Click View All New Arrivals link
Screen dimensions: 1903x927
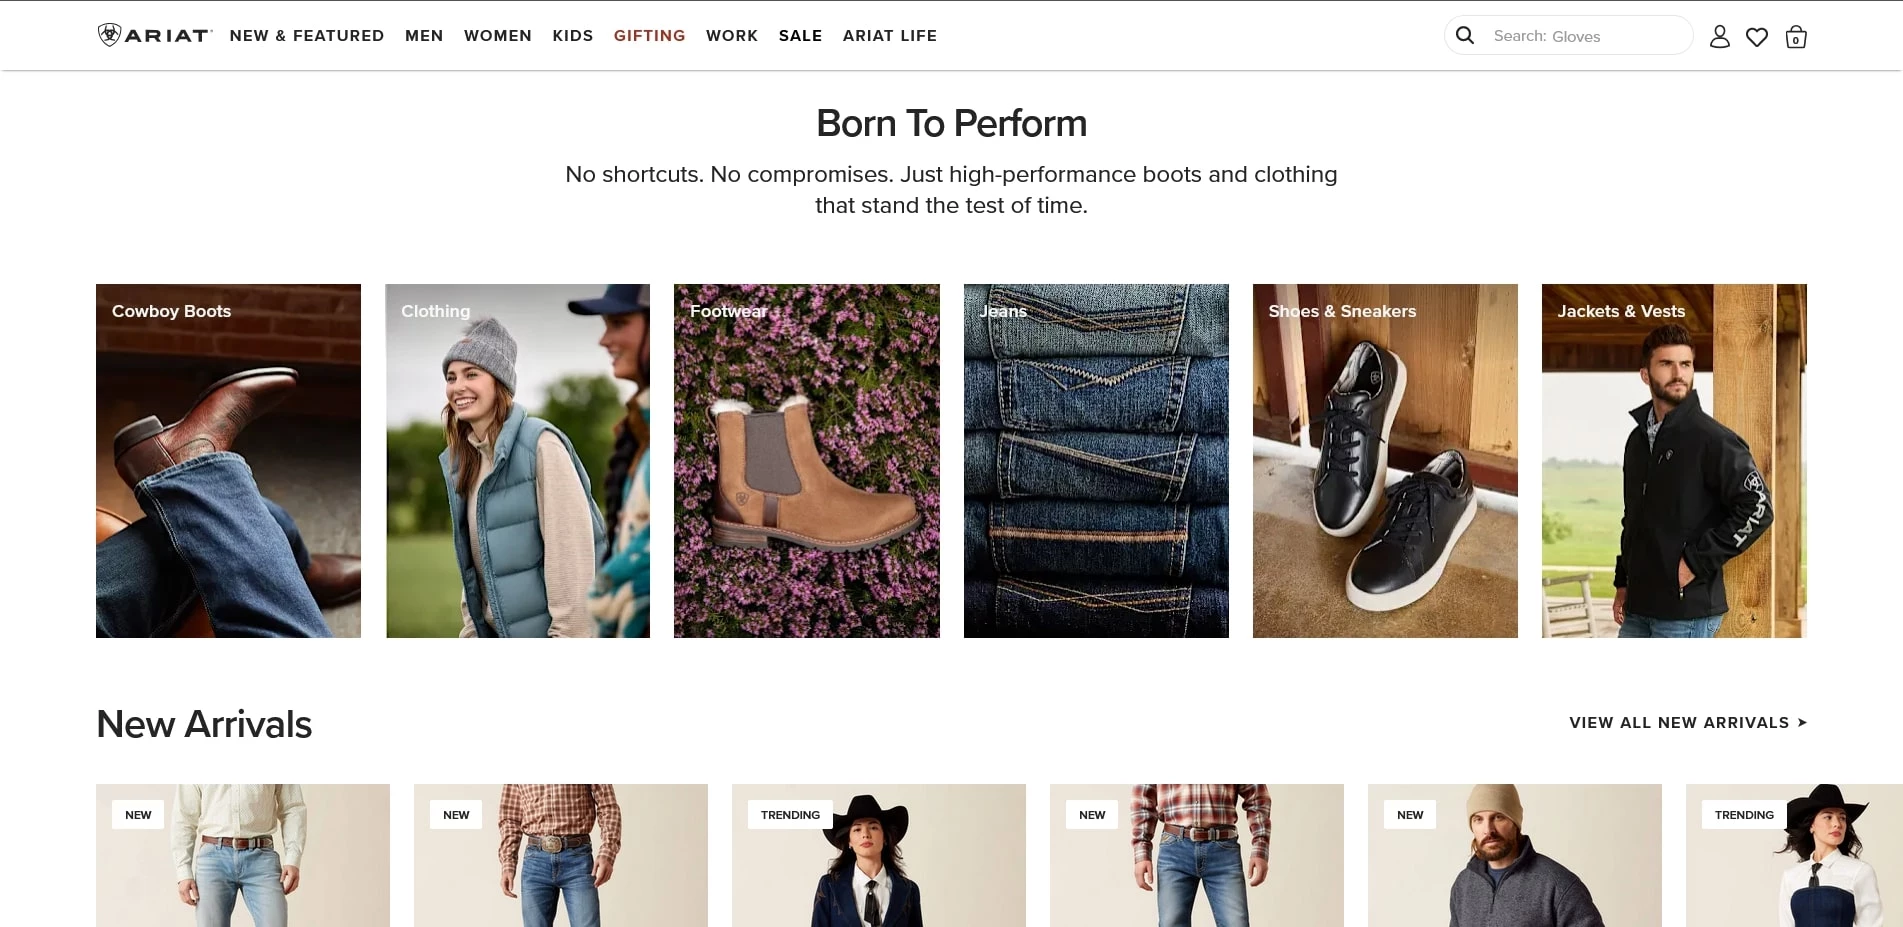pyautogui.click(x=1679, y=722)
